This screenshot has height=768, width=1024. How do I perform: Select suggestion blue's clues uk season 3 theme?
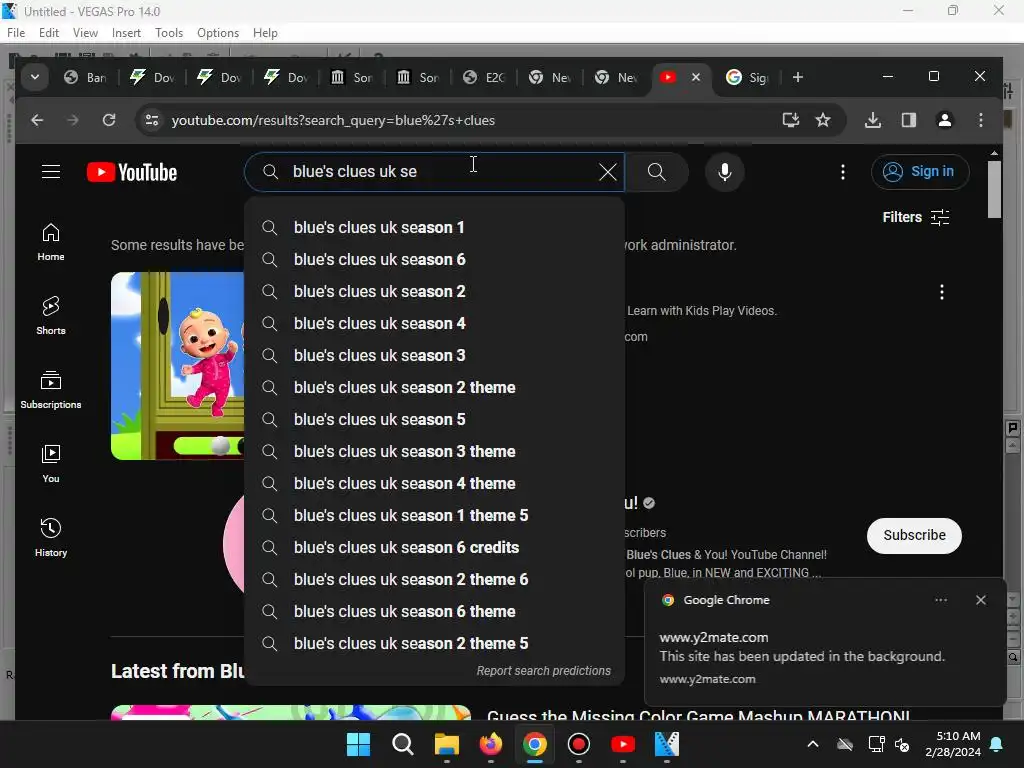pos(434,451)
